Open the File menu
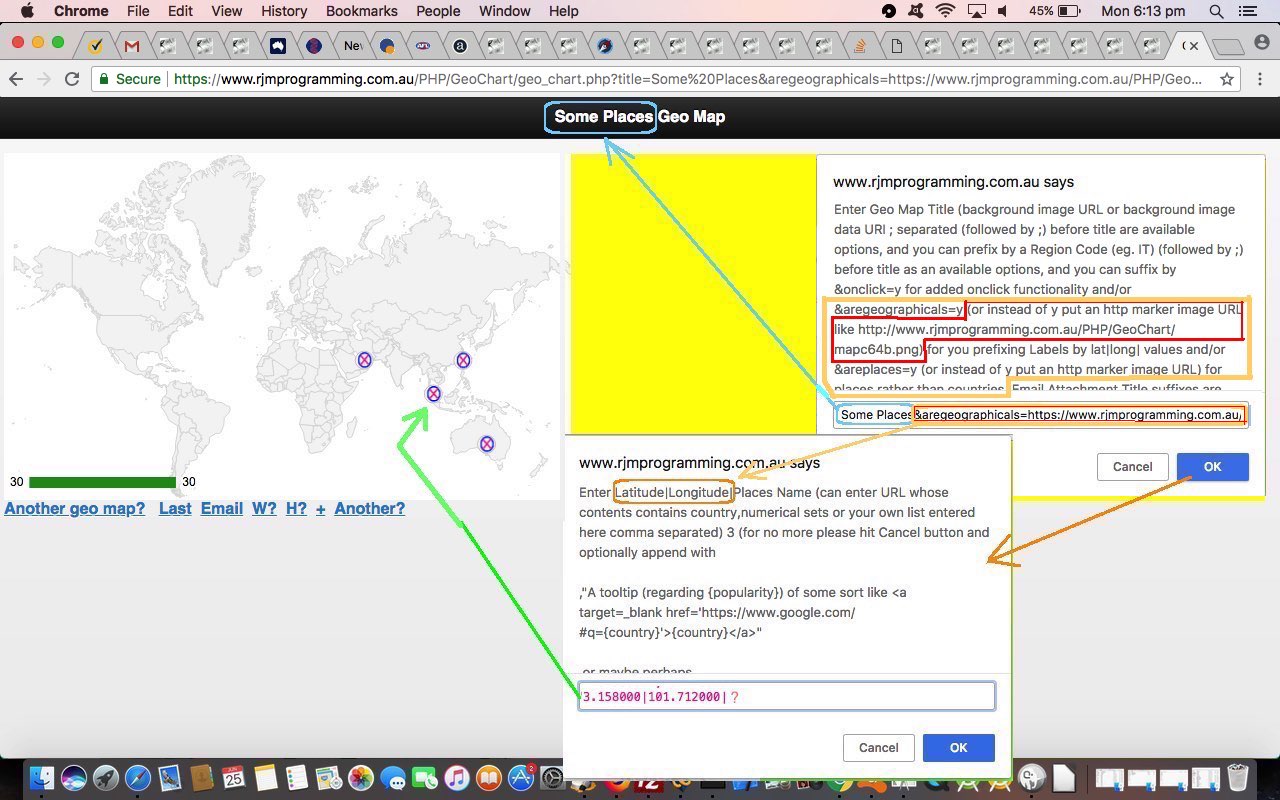 [x=138, y=11]
